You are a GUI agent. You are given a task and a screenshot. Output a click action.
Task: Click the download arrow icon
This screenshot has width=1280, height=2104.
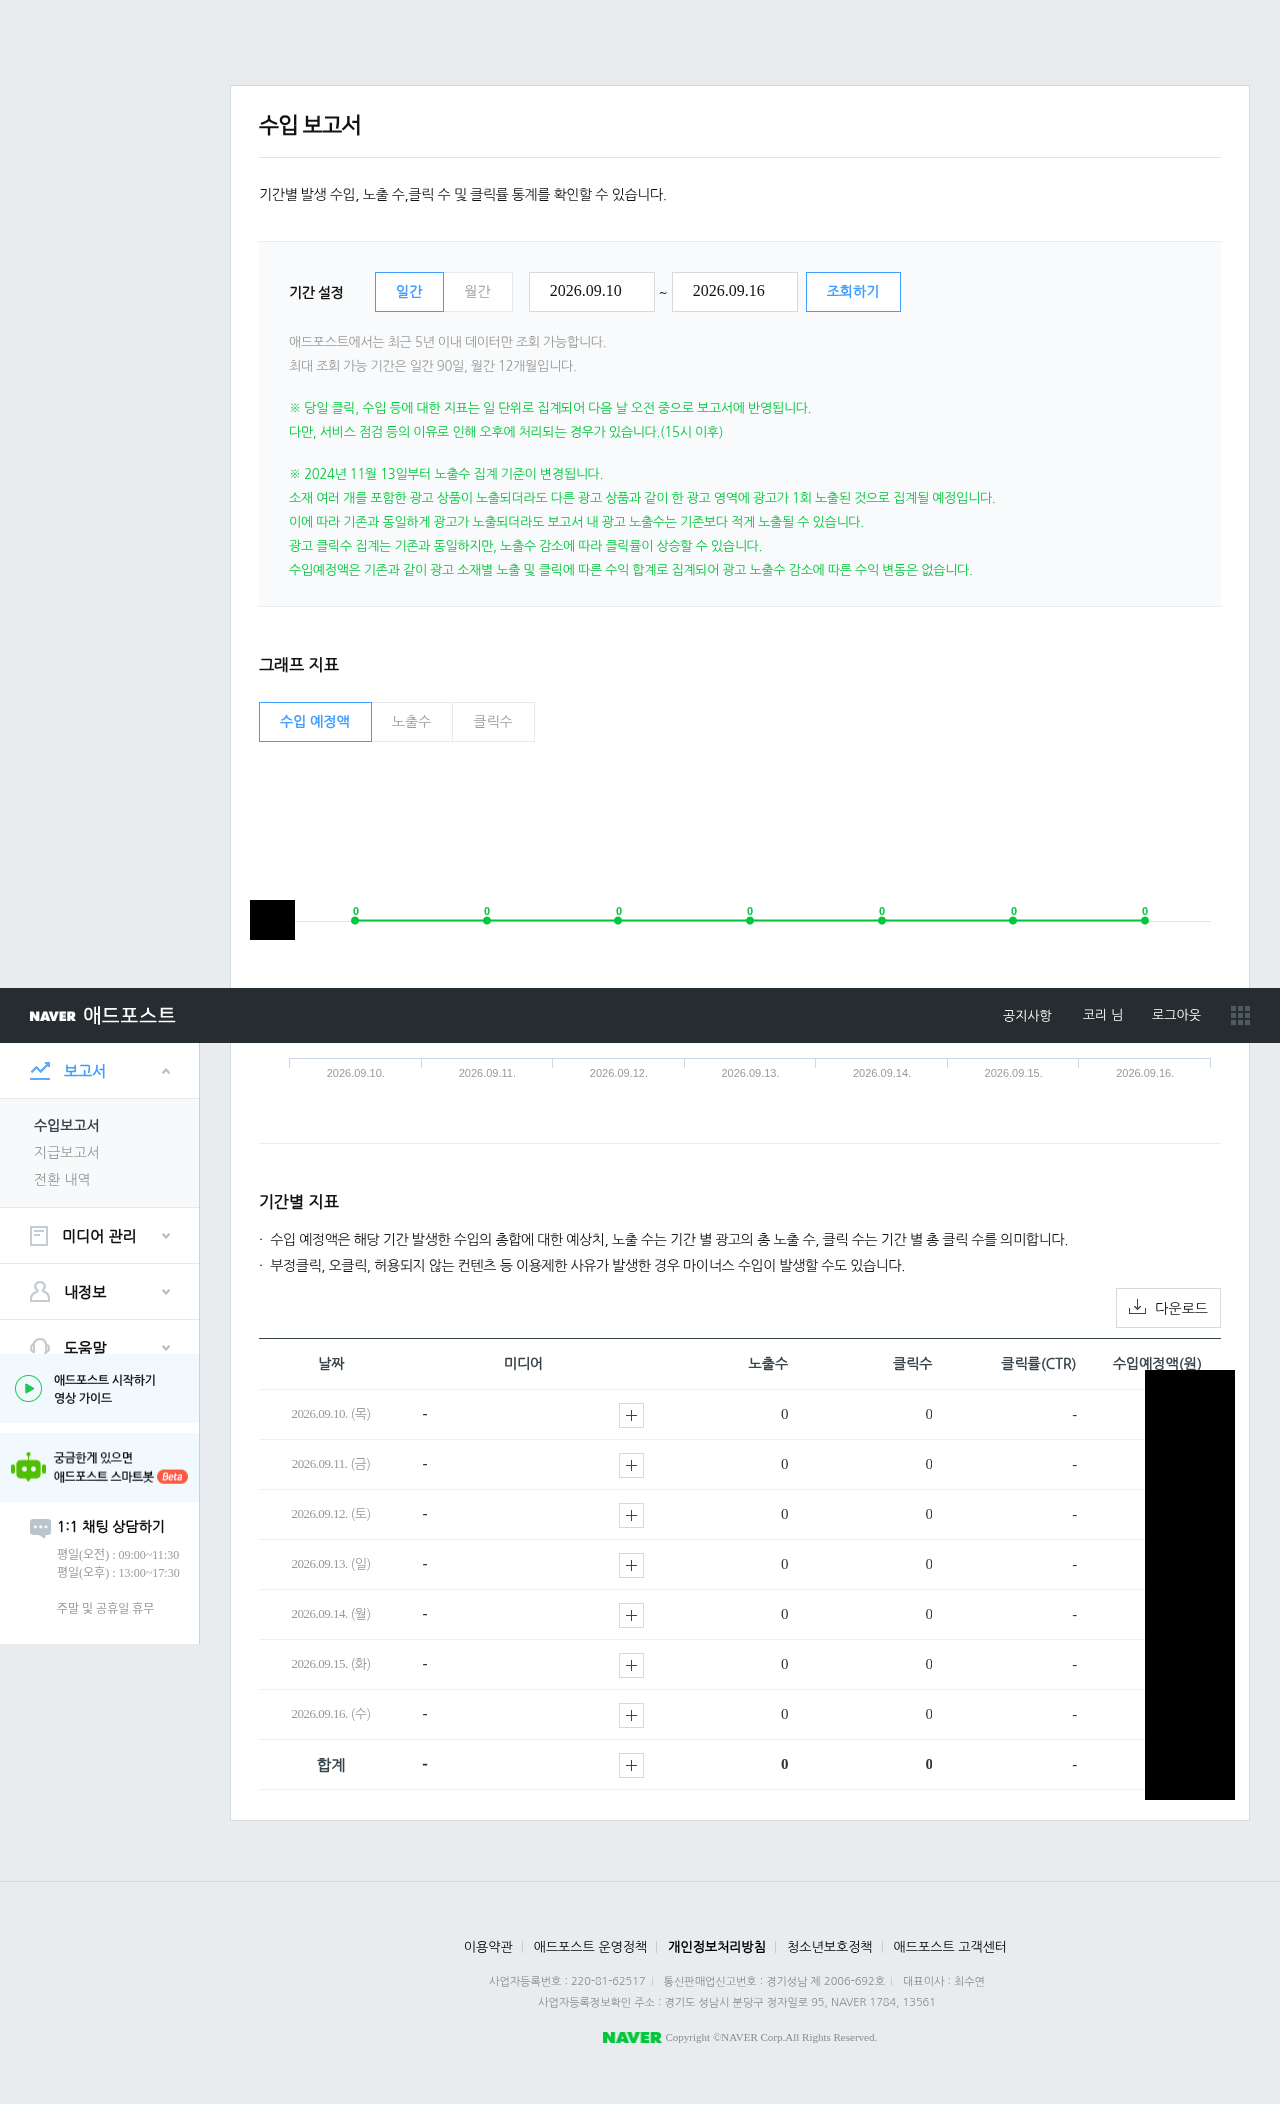click(1137, 1307)
